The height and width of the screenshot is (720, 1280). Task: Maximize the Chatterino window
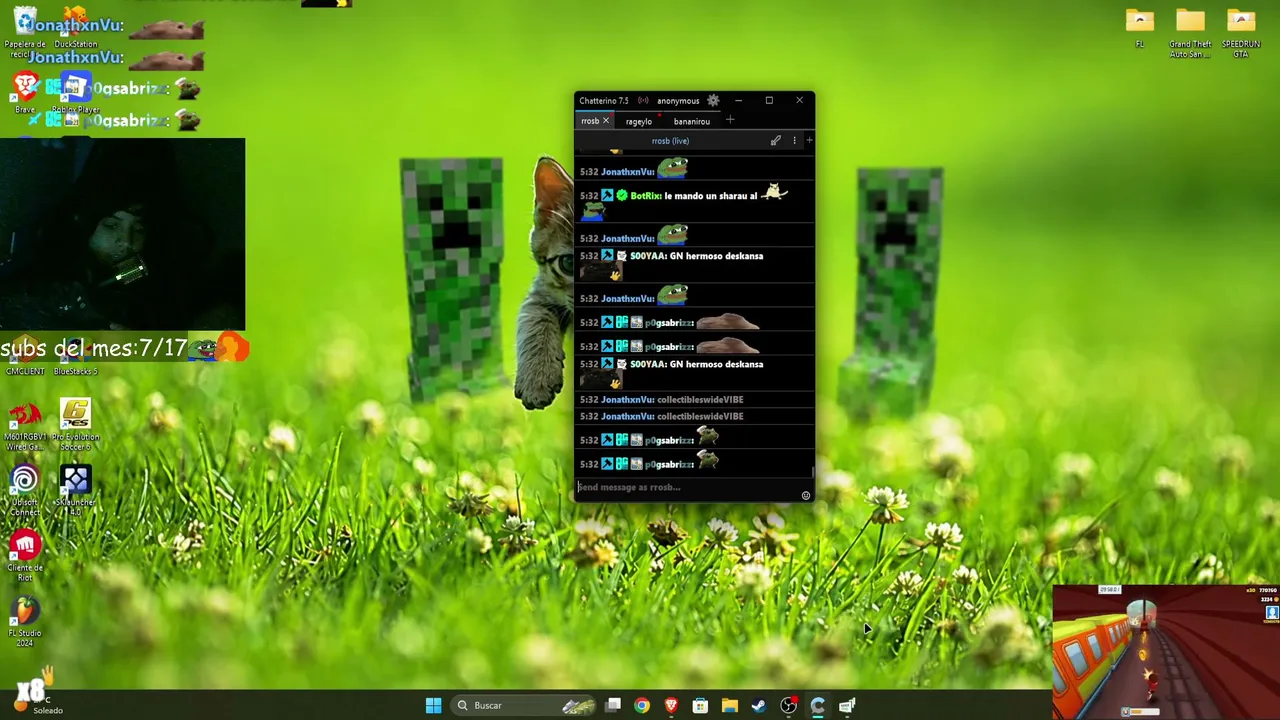(769, 100)
